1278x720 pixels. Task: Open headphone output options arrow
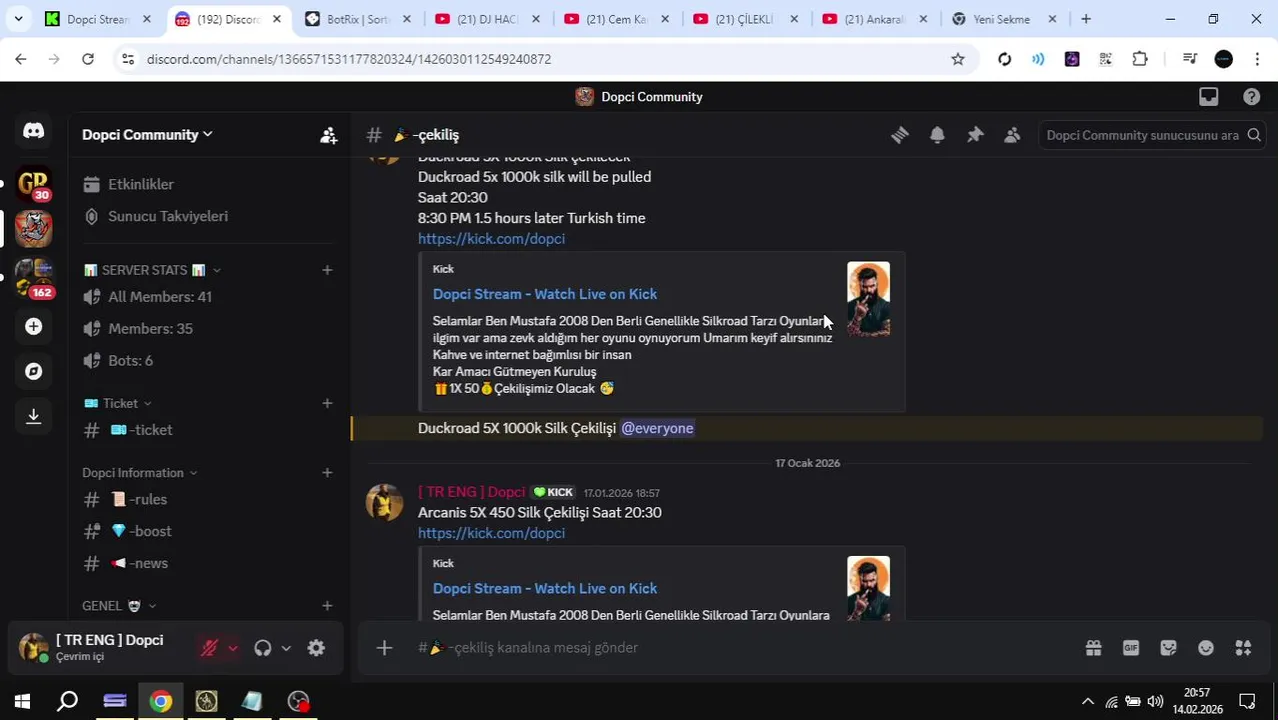[286, 648]
